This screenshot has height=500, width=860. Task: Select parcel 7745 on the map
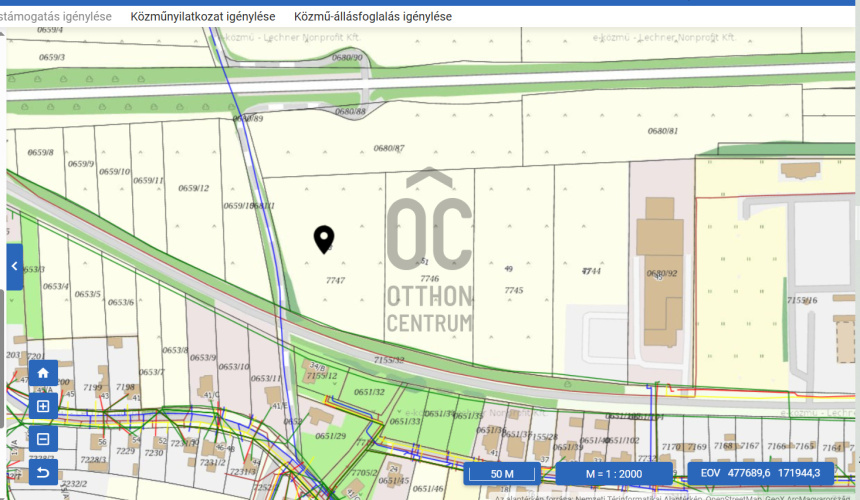click(513, 290)
